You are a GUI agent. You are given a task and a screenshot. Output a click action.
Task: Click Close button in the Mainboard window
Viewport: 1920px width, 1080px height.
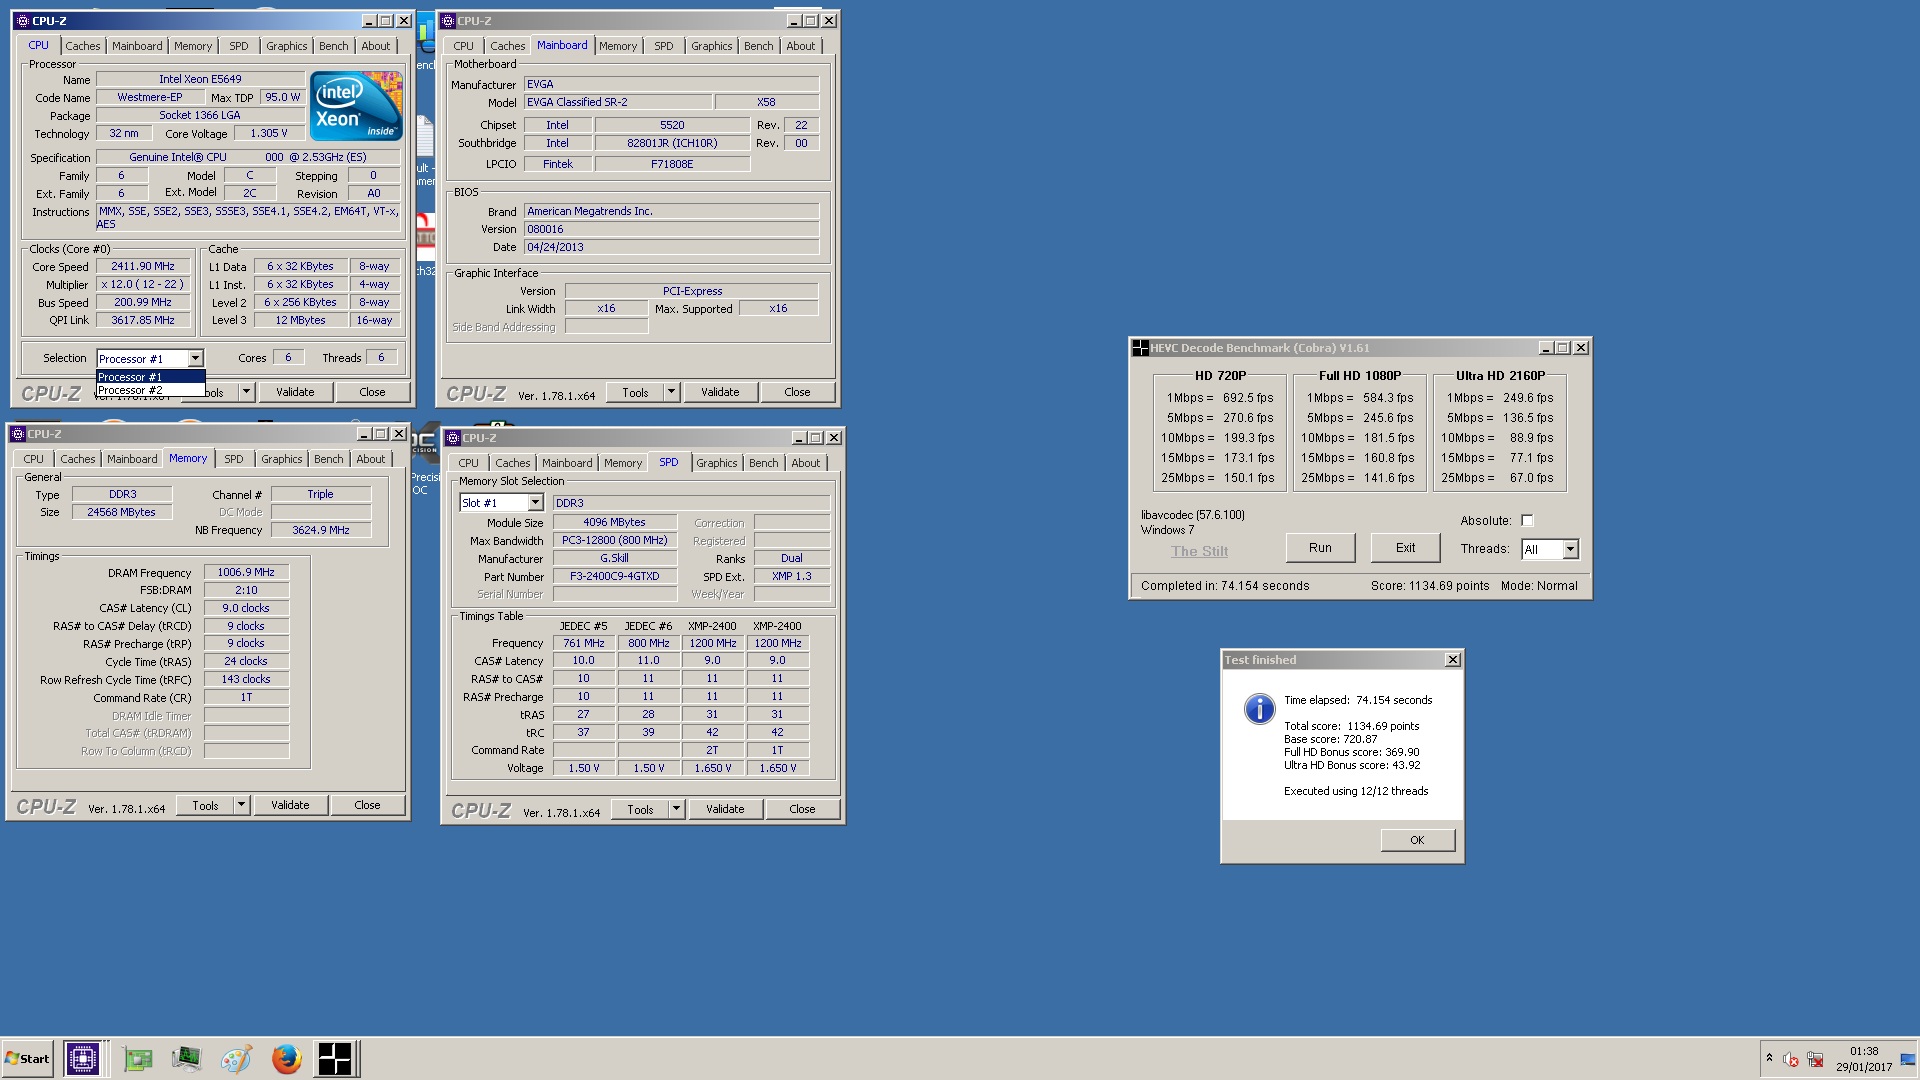797,392
